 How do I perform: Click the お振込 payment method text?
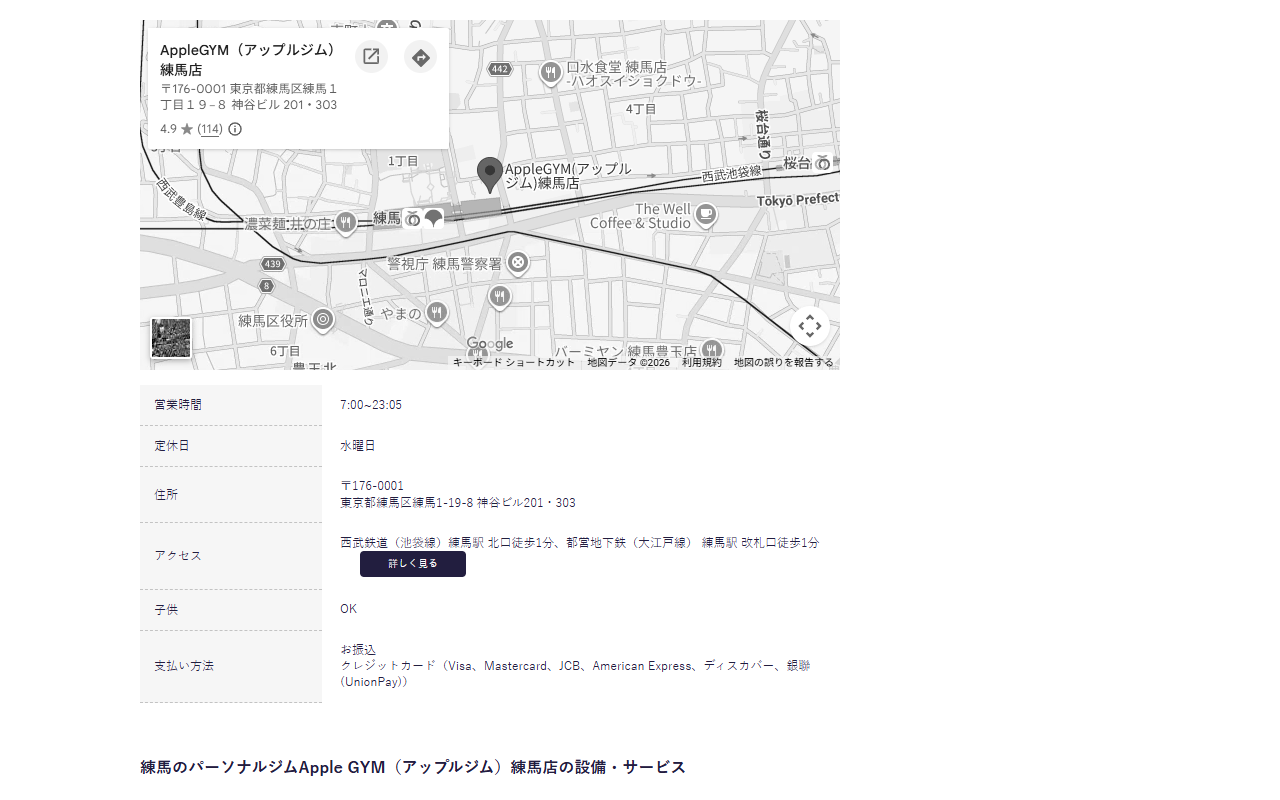coord(358,650)
